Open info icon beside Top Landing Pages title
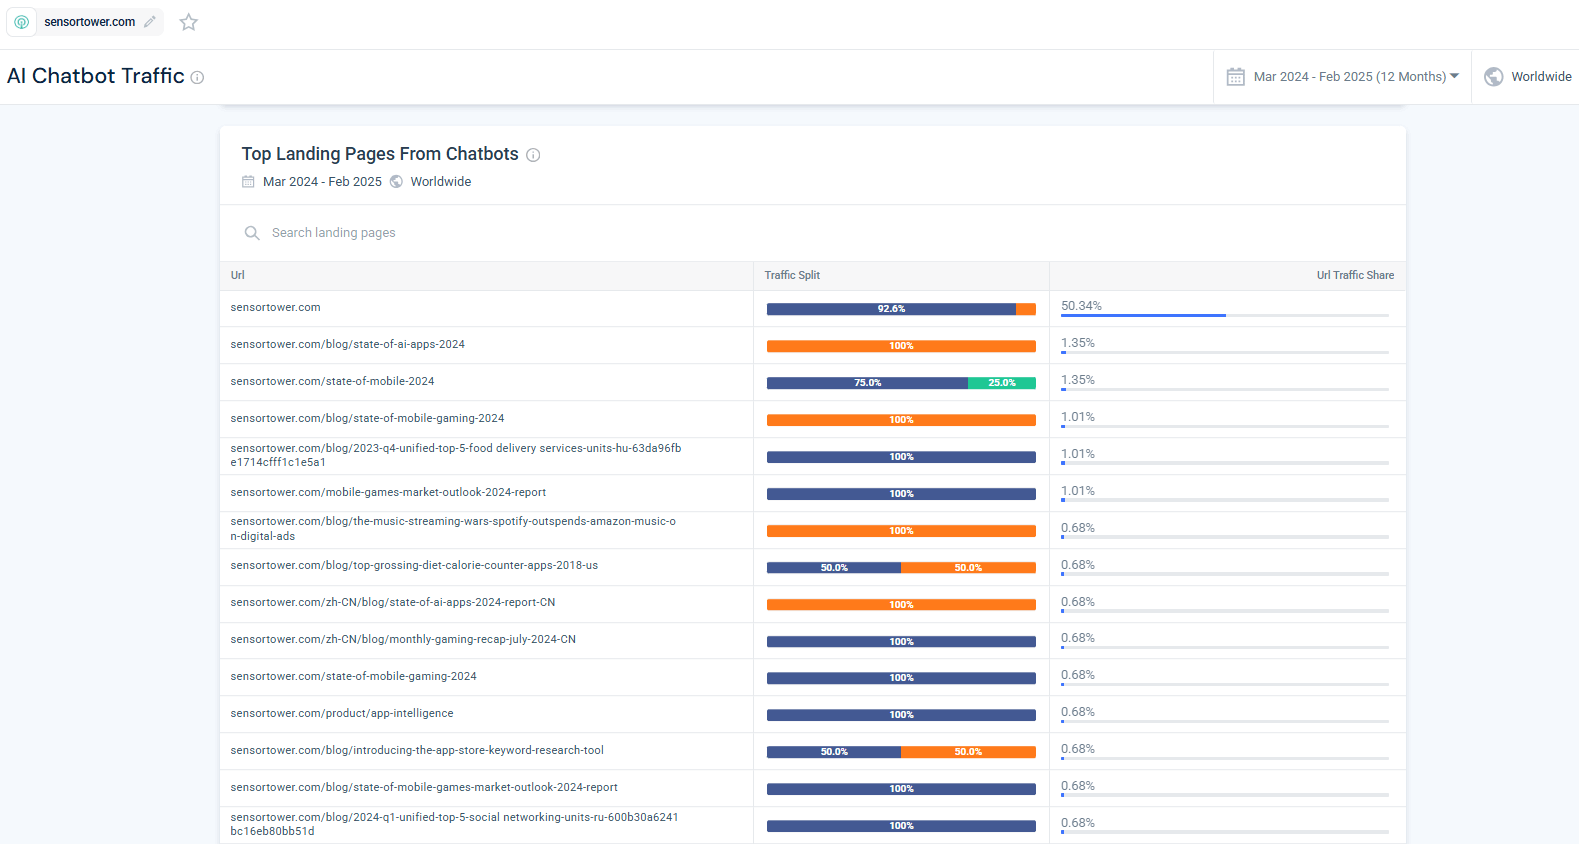 tap(533, 155)
